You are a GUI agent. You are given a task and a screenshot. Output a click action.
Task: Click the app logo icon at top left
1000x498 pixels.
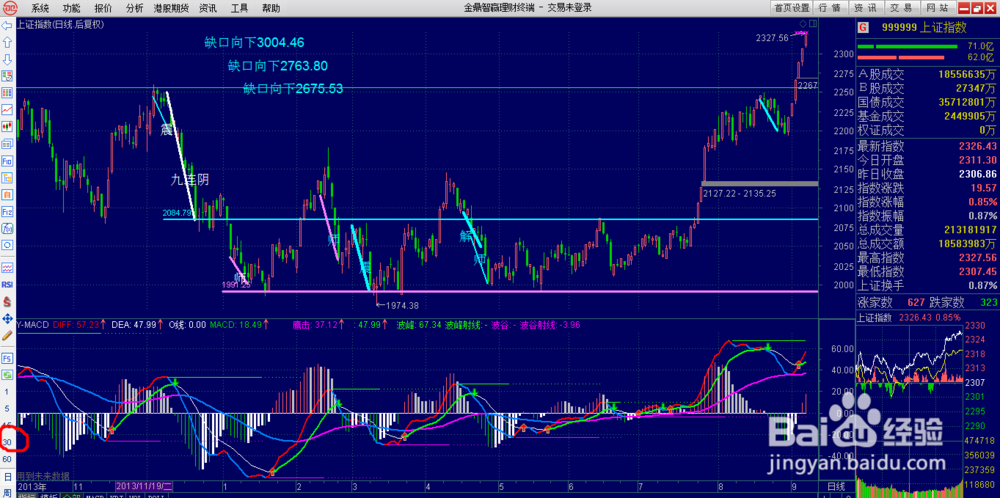(11, 8)
